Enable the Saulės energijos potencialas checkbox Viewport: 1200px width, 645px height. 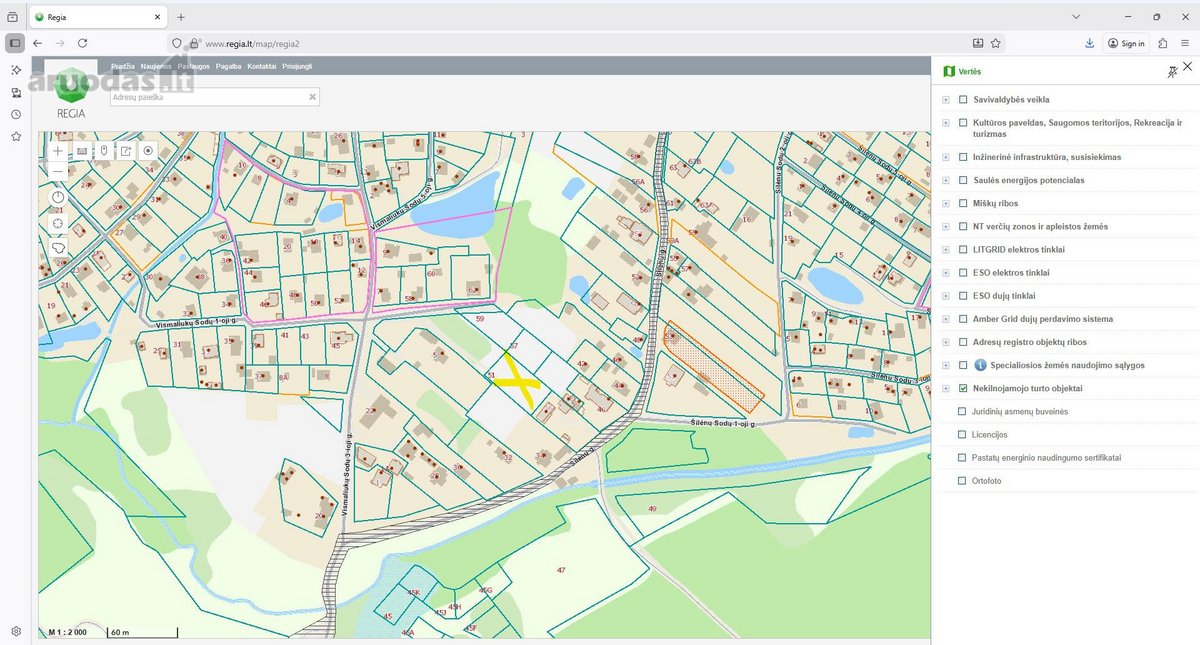[x=963, y=180]
